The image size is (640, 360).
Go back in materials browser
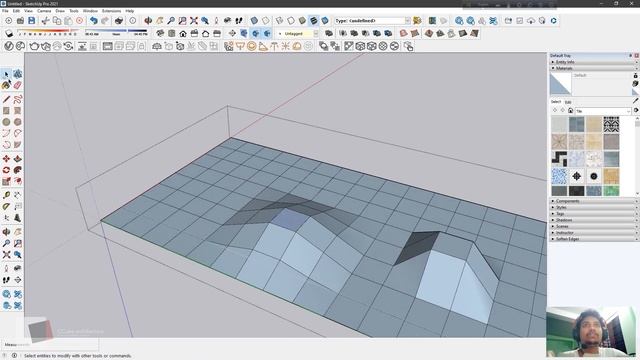[x=555, y=111]
